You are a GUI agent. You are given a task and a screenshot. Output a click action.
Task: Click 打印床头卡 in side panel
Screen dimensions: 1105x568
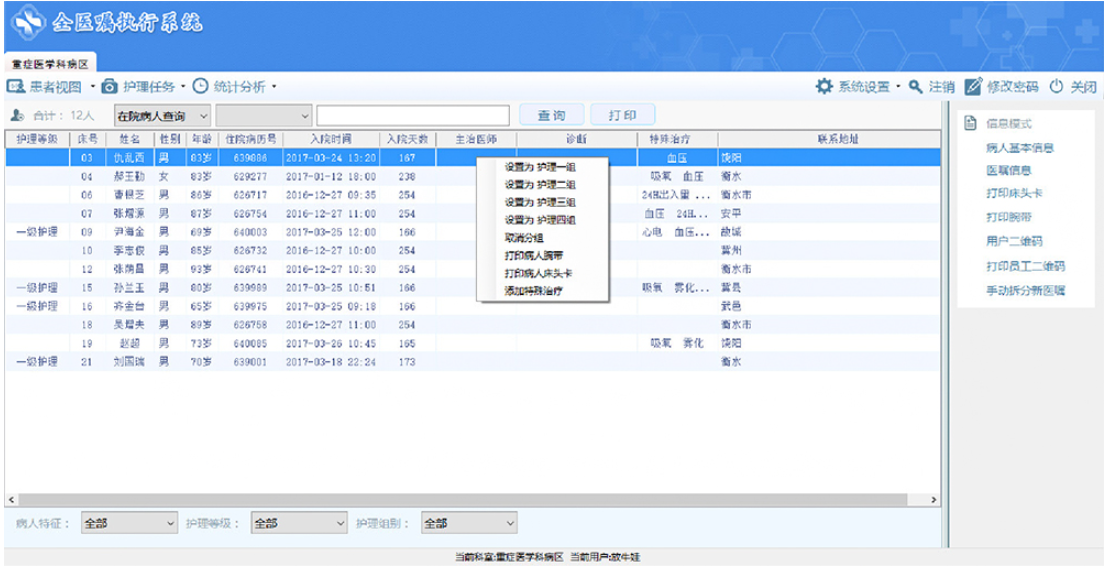1014,193
